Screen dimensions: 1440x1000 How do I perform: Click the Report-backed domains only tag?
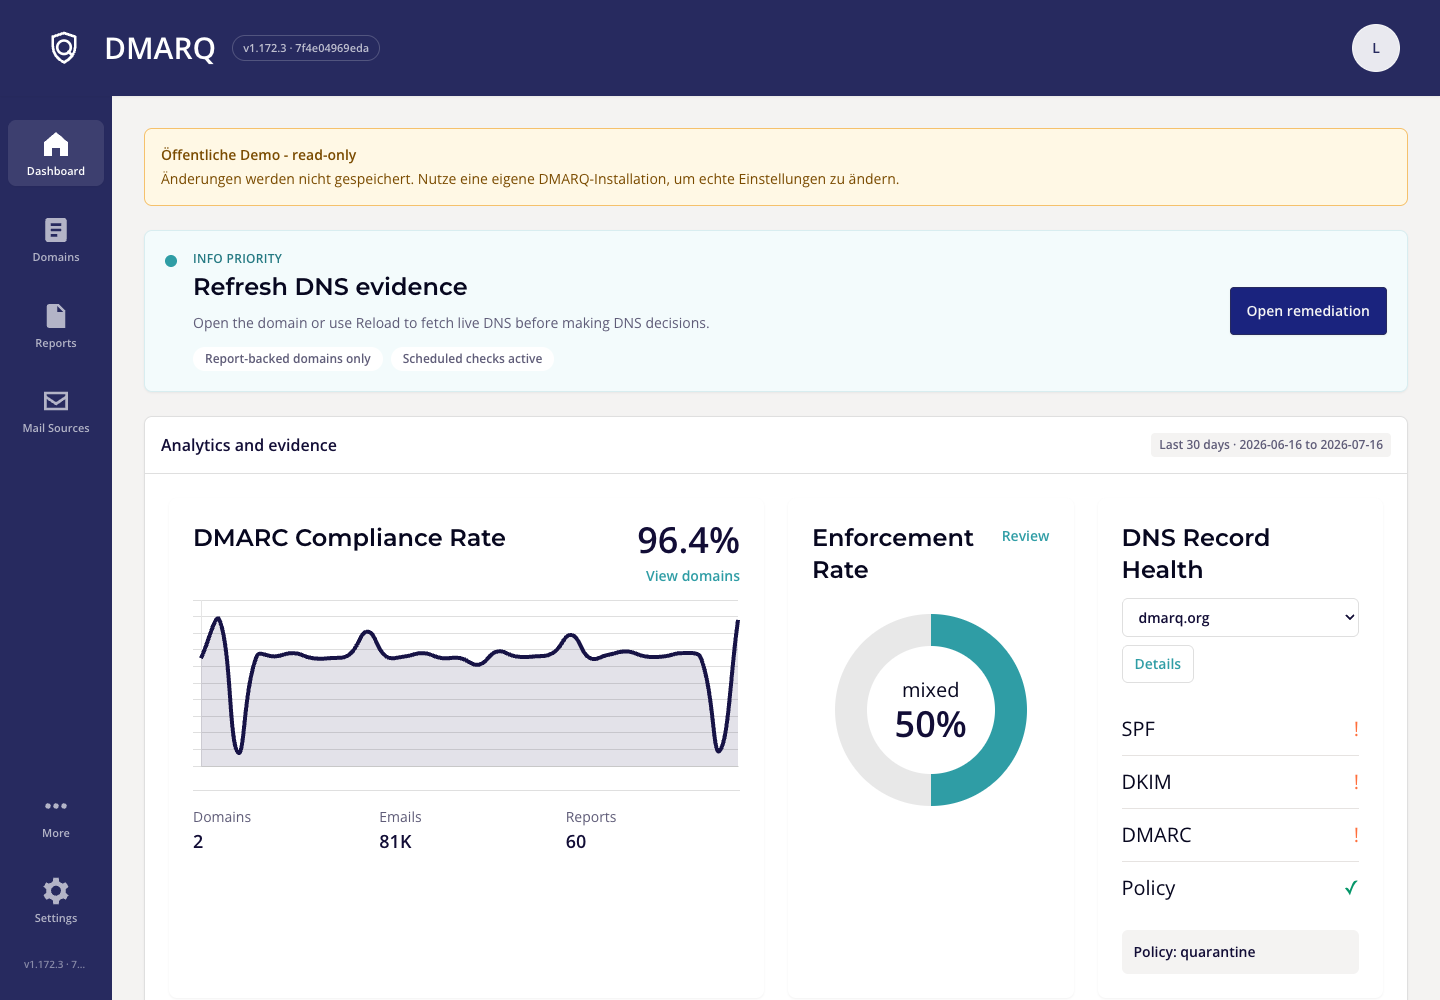[288, 359]
